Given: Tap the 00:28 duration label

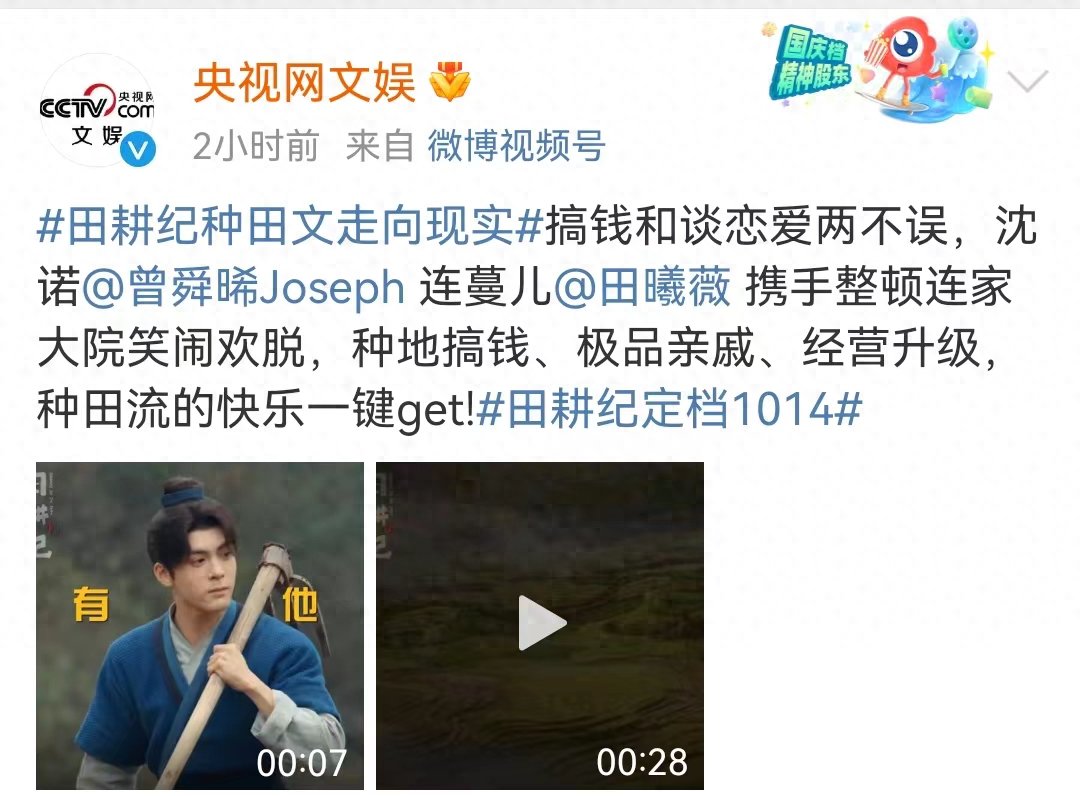Looking at the screenshot, I should [x=642, y=762].
